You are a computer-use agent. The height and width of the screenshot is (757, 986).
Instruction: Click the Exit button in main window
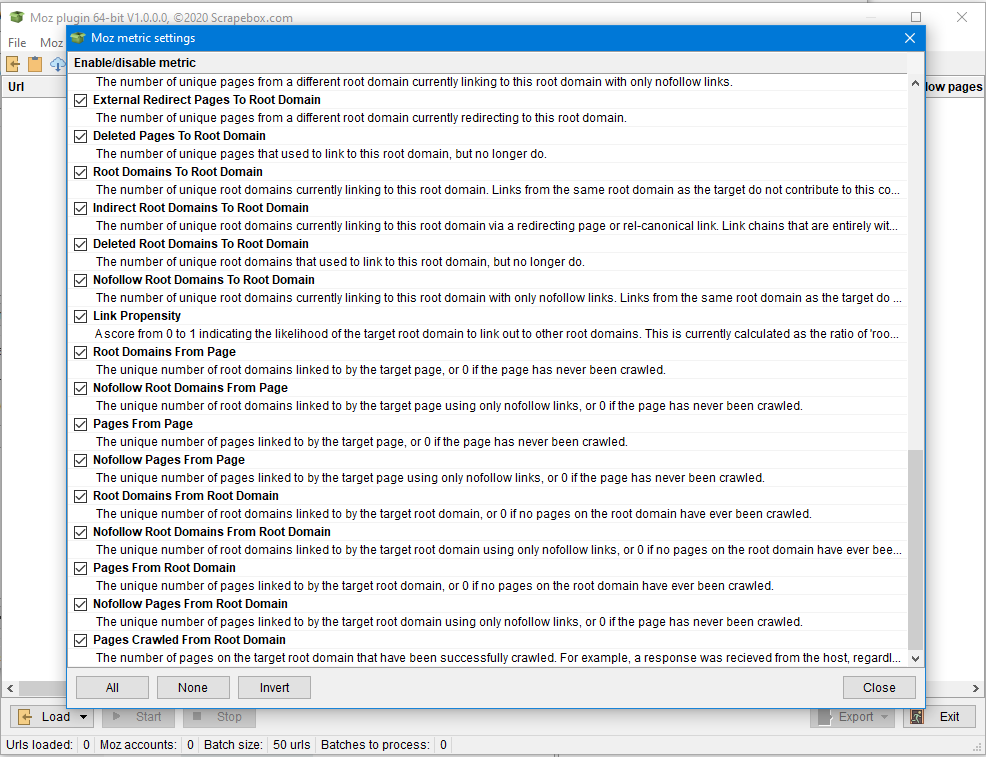(x=939, y=717)
